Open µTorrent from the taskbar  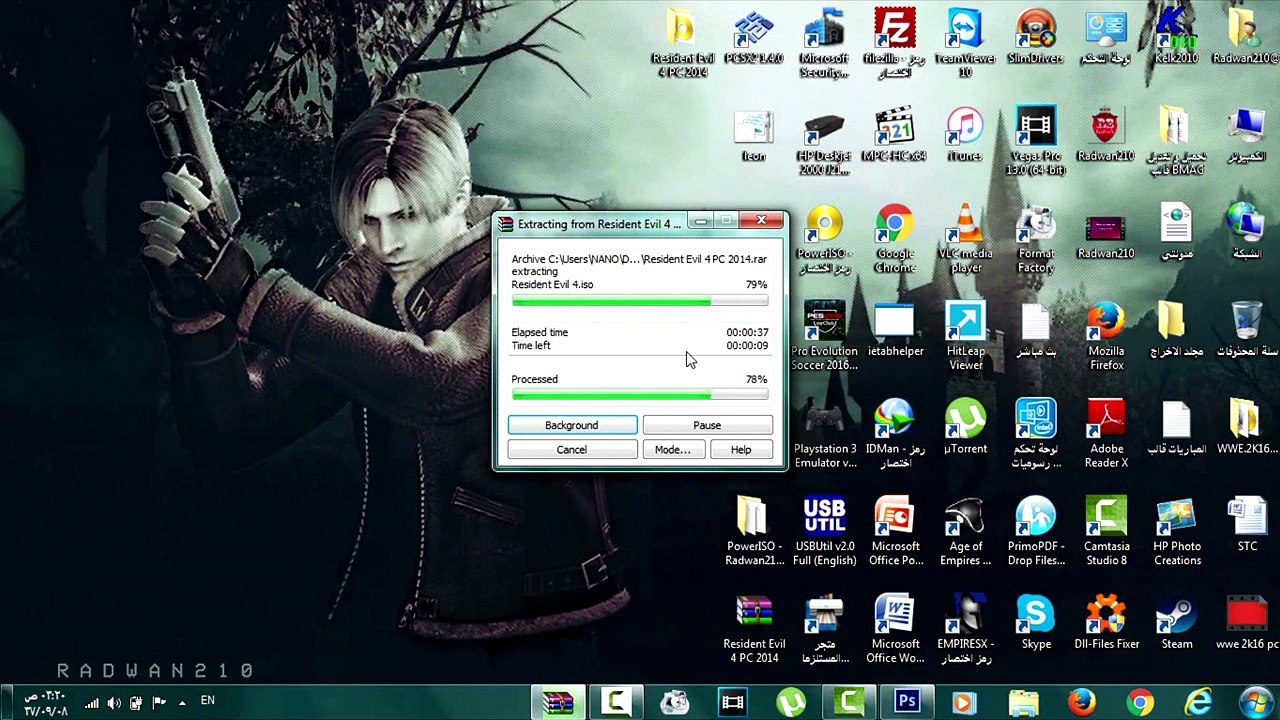792,702
